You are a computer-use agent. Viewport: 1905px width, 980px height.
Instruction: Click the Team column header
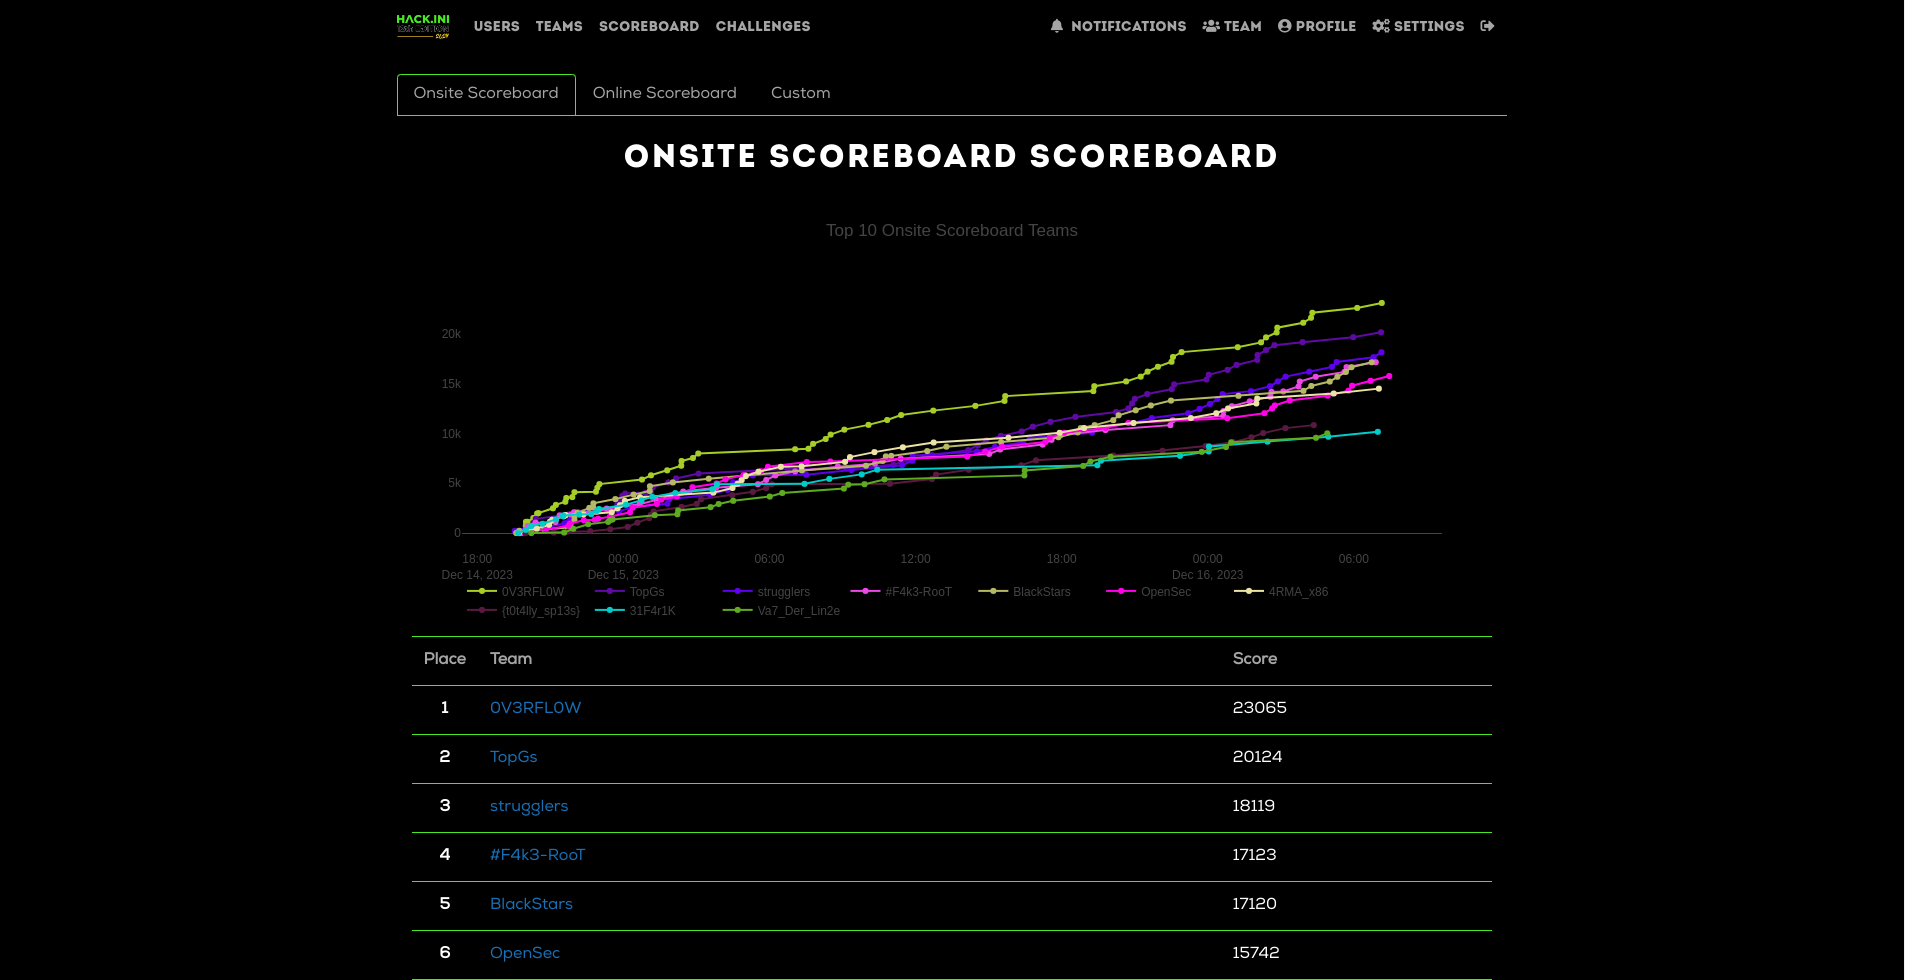(510, 659)
